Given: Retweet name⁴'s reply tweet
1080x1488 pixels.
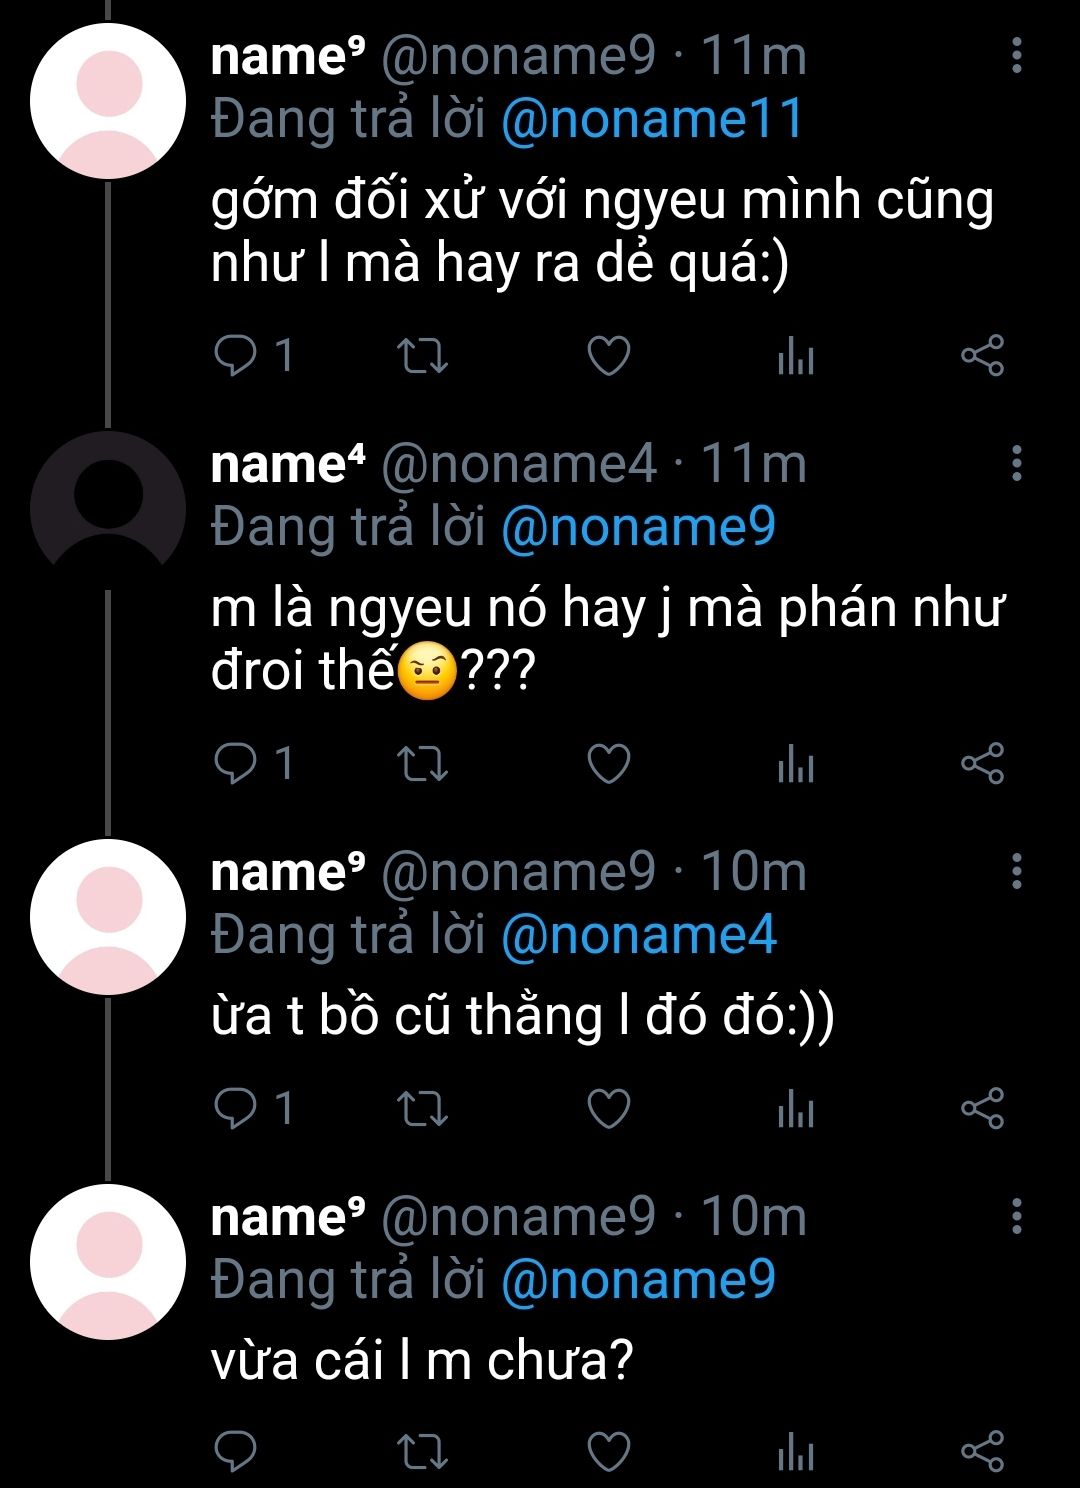Looking at the screenshot, I should coord(422,764).
